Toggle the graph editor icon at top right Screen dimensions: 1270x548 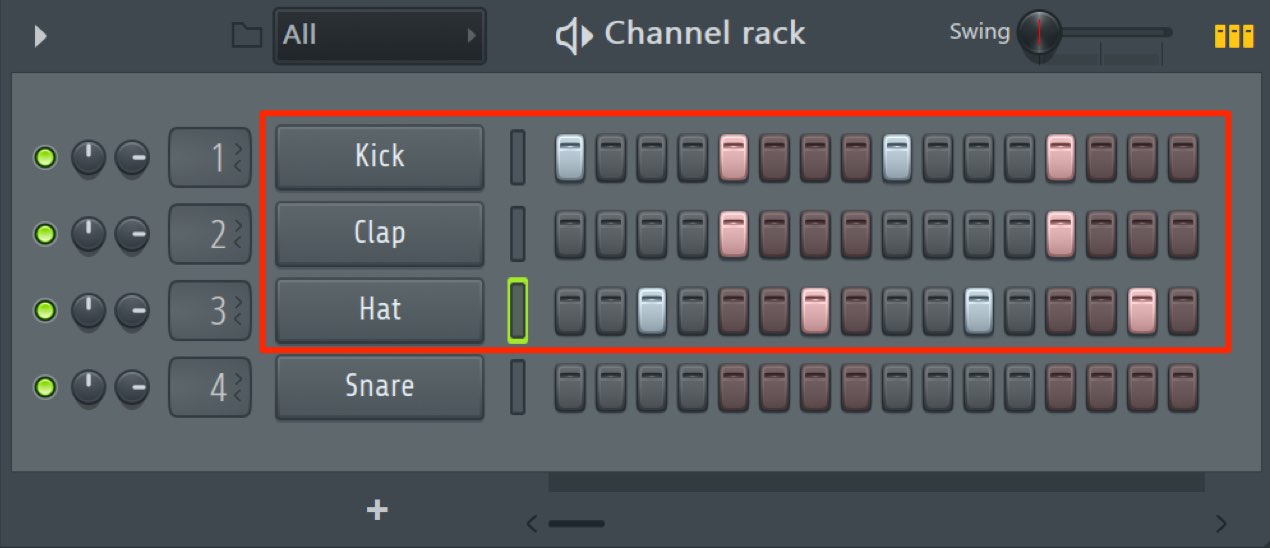pyautogui.click(x=1234, y=37)
